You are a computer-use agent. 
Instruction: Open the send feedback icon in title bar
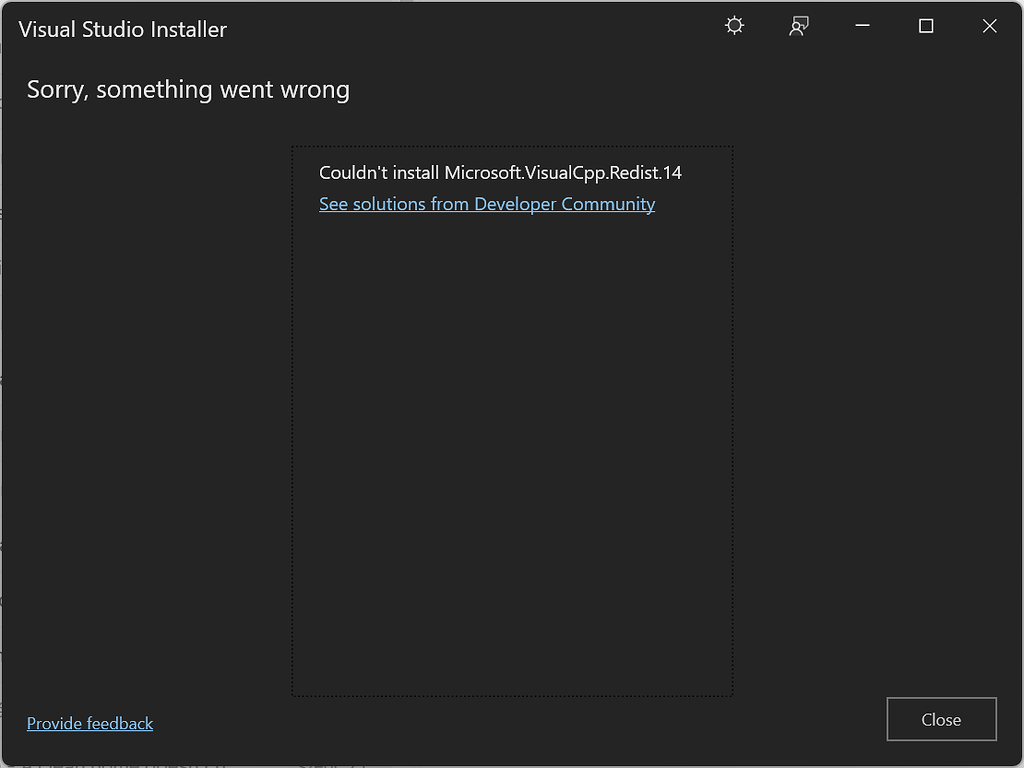tap(798, 27)
